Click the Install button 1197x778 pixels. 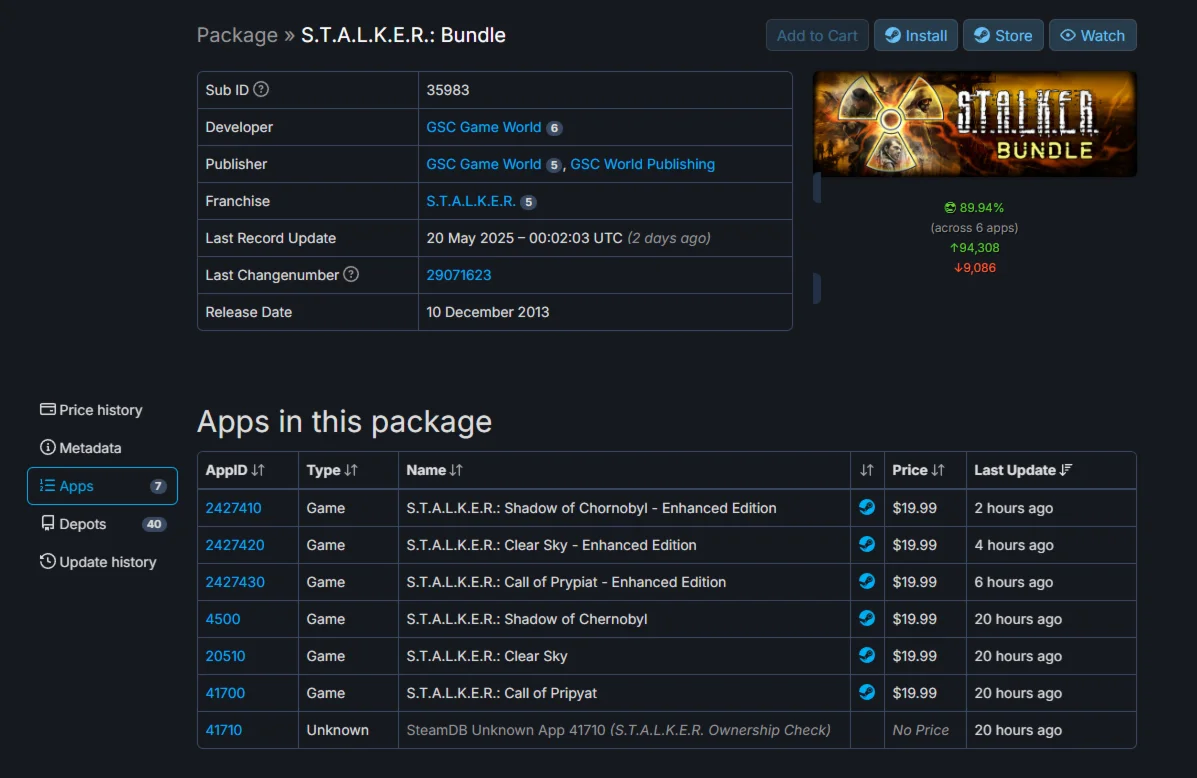[915, 35]
